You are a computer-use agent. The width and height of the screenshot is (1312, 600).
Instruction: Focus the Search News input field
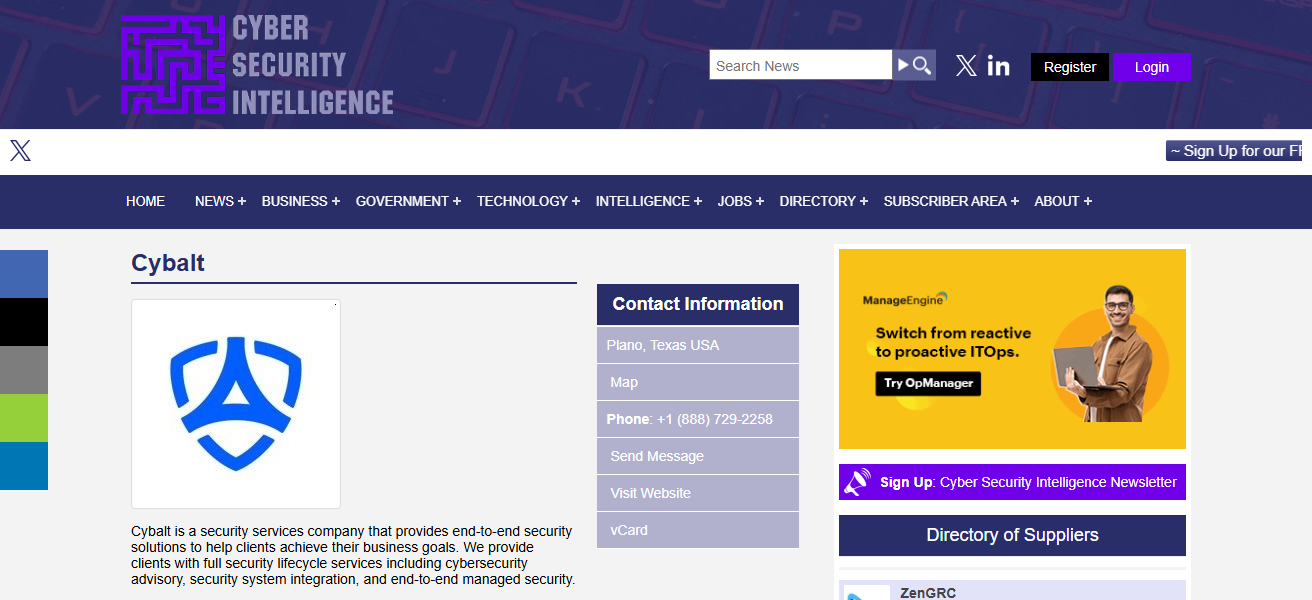click(x=801, y=65)
